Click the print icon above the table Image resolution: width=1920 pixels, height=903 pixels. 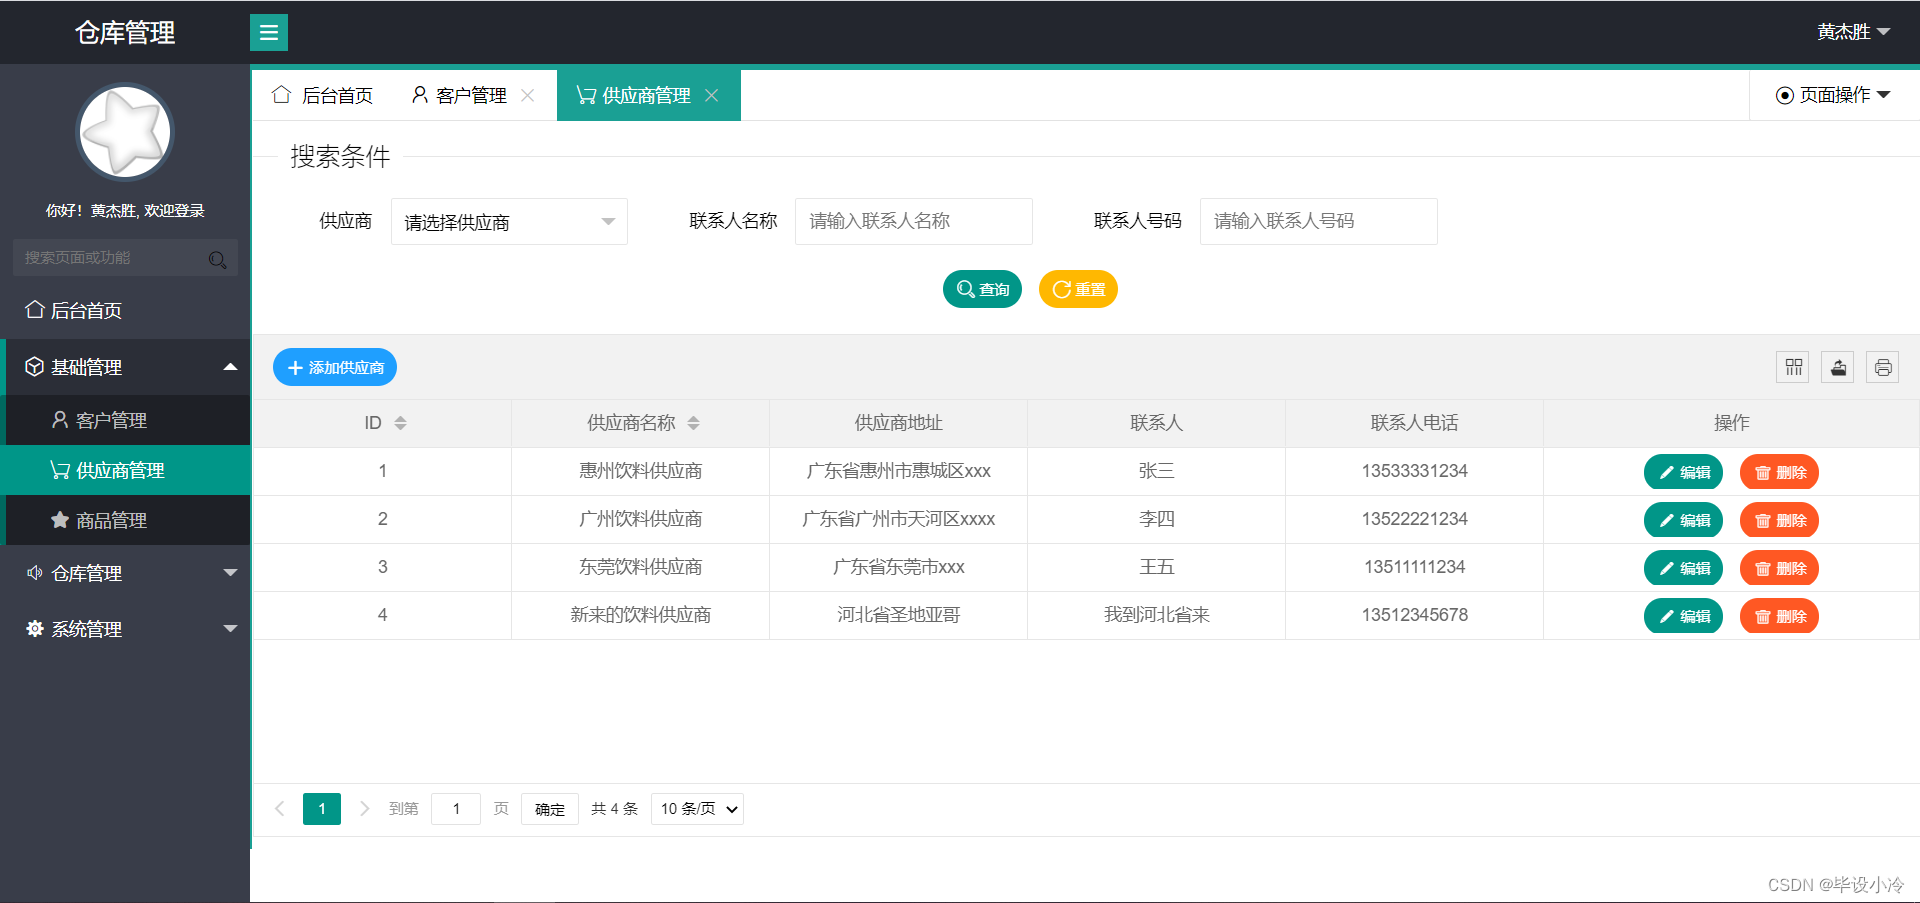(x=1883, y=367)
